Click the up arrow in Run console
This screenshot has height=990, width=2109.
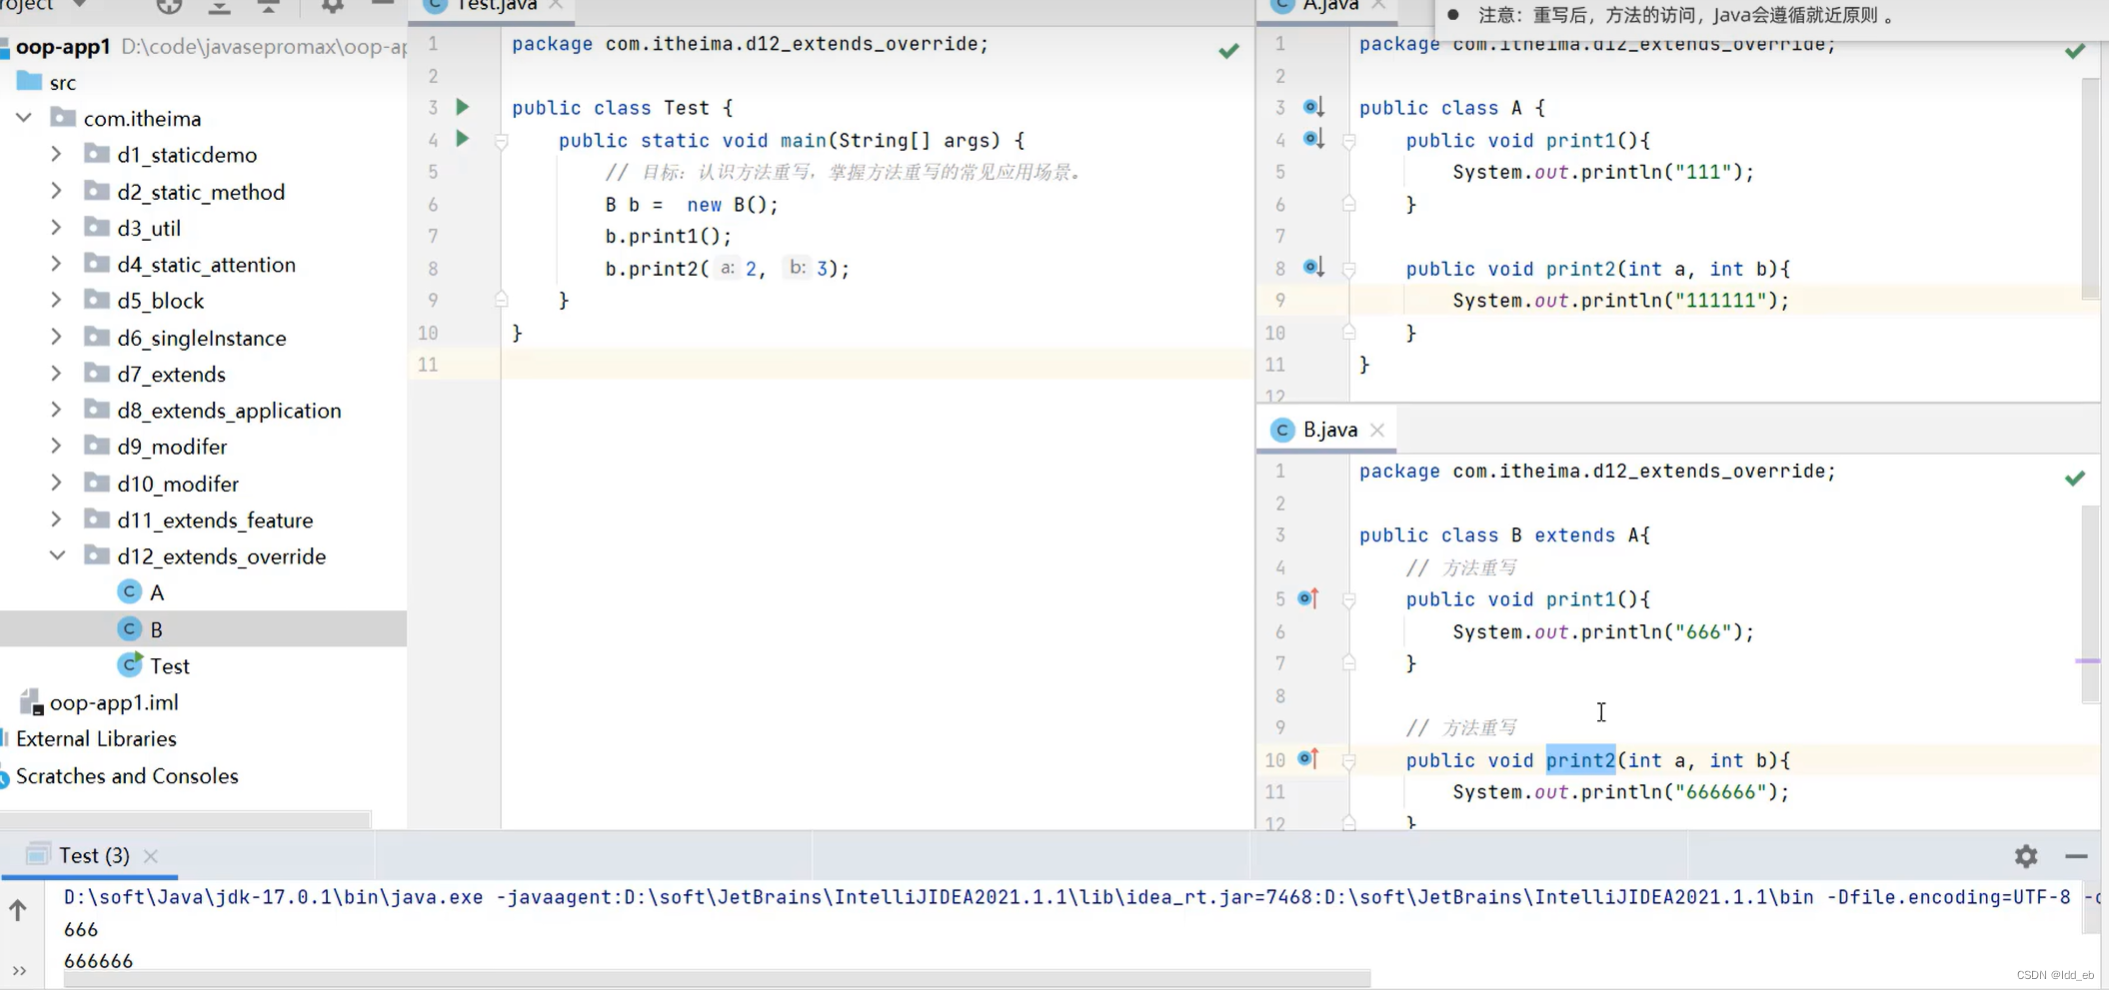[x=18, y=910]
